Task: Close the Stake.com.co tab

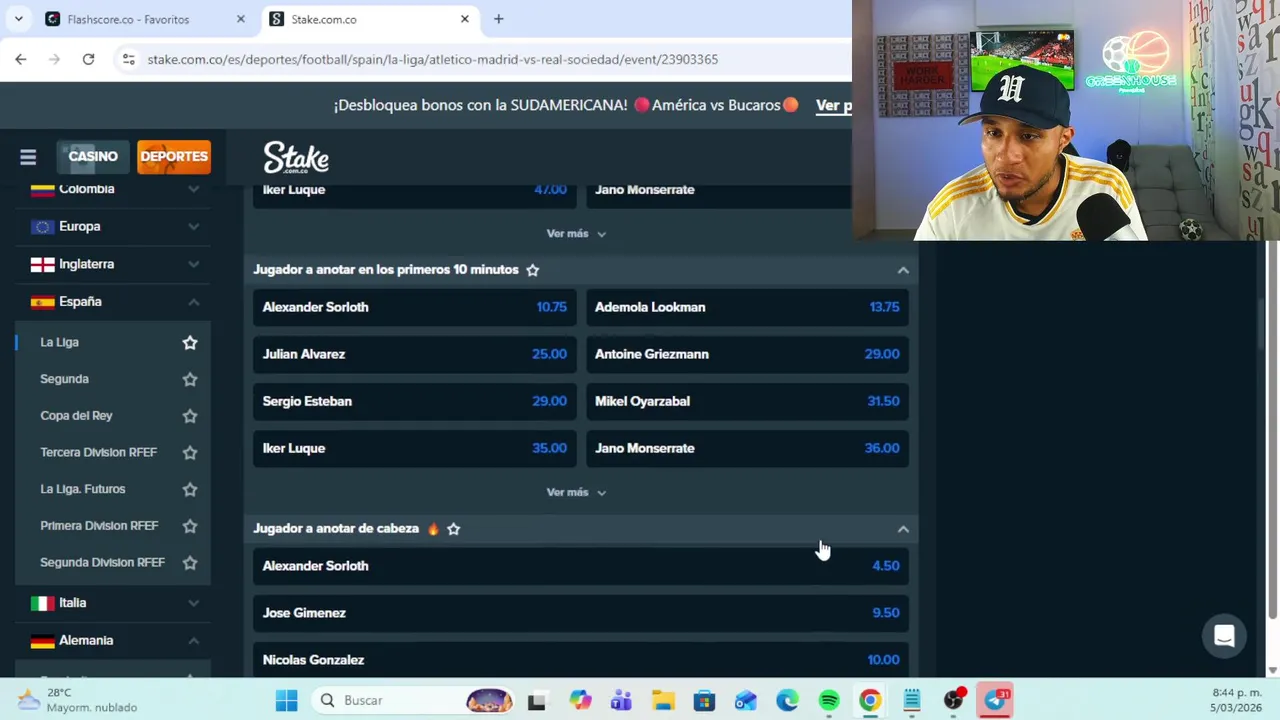Action: pos(464,19)
